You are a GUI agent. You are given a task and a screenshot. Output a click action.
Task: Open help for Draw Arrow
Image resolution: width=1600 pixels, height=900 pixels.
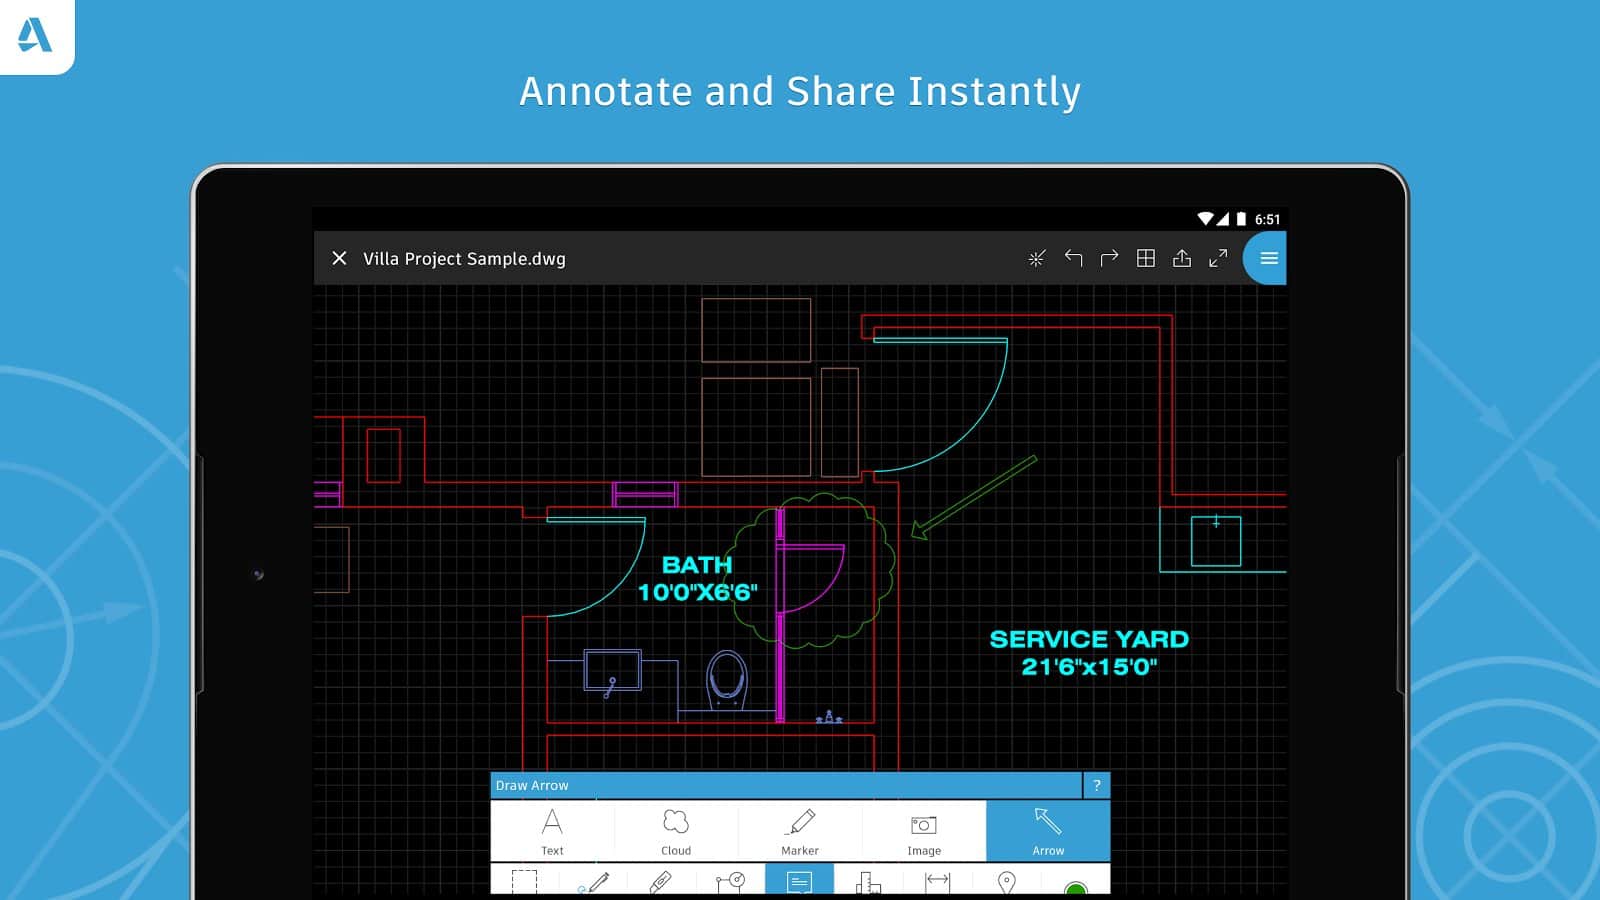pos(1097,785)
